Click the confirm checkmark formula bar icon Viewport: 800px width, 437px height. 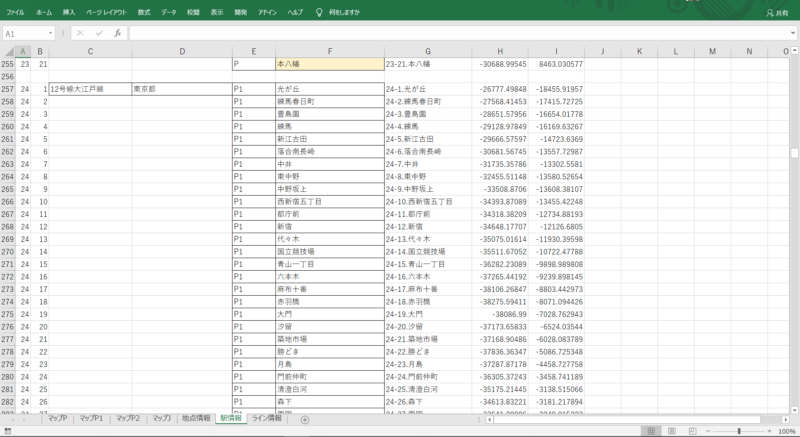pos(99,33)
